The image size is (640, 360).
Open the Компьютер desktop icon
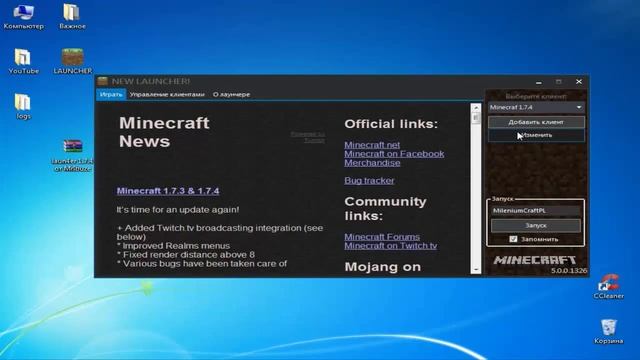coord(23,17)
